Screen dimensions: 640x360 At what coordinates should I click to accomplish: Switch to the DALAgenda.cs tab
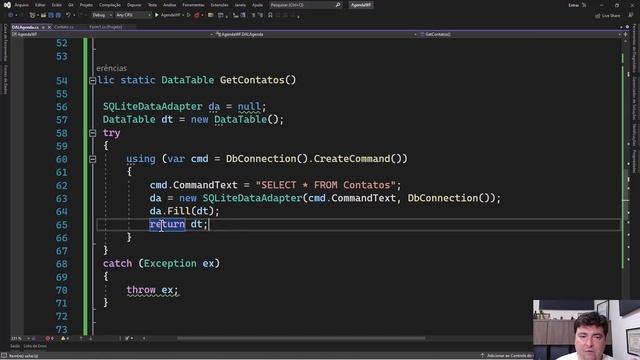[x=25, y=27]
